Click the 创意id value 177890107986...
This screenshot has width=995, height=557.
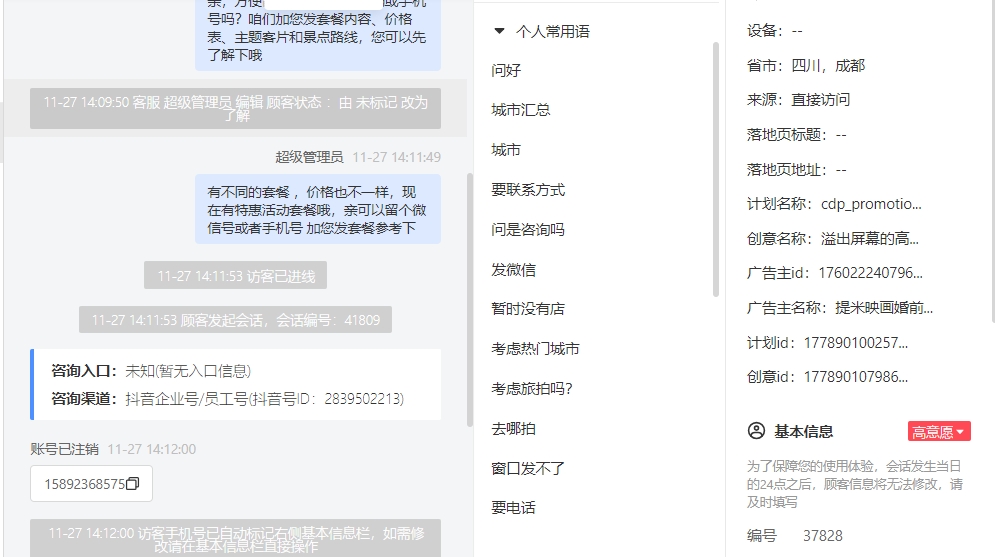pyautogui.click(x=856, y=377)
